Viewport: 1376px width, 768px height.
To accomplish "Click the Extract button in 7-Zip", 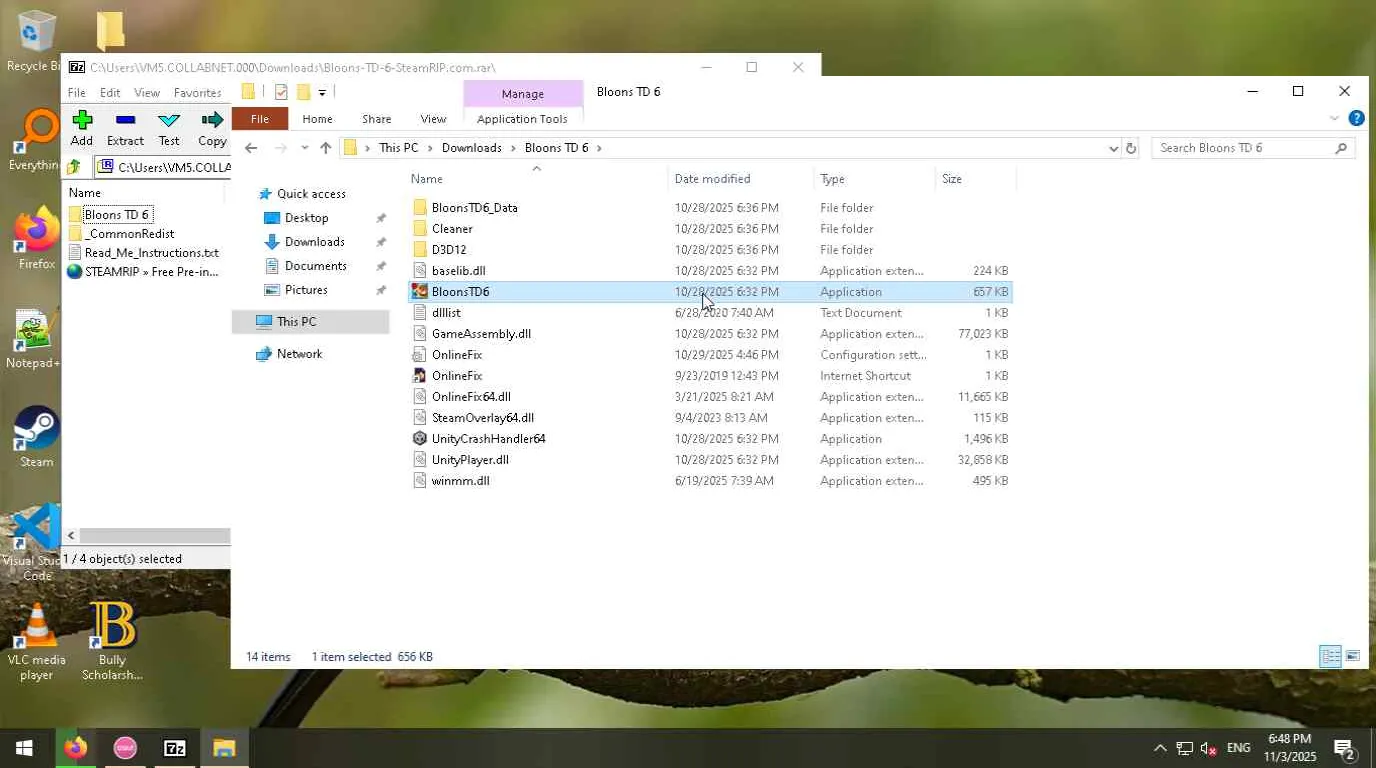I will 125,128.
